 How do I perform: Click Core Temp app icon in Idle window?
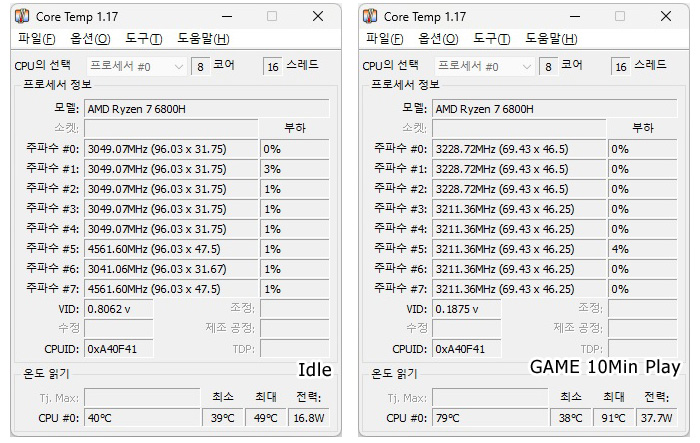[x=22, y=16]
